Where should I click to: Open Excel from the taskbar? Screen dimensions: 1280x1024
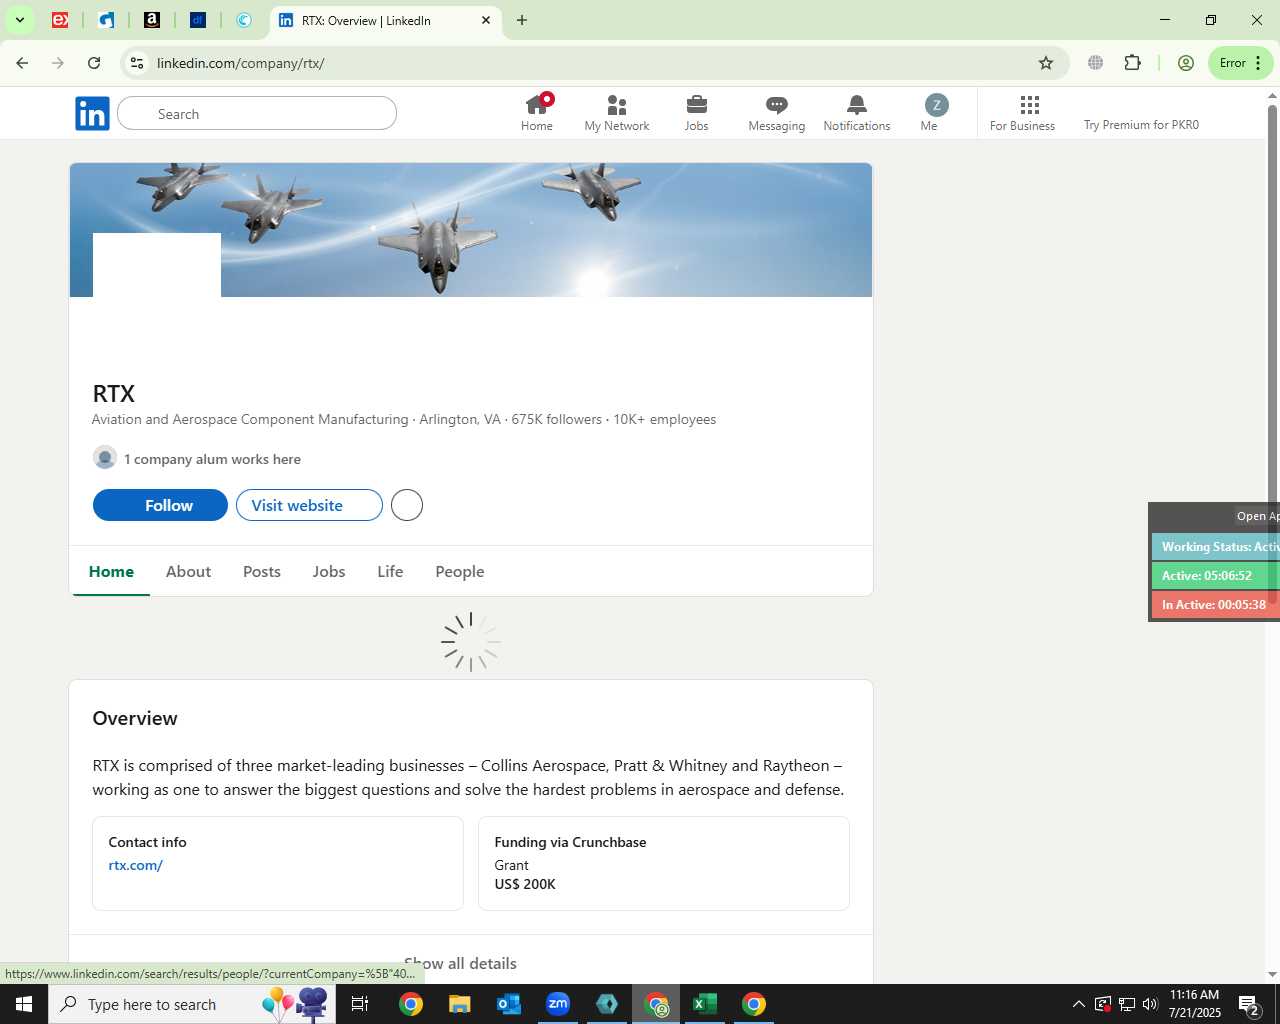pos(705,1004)
